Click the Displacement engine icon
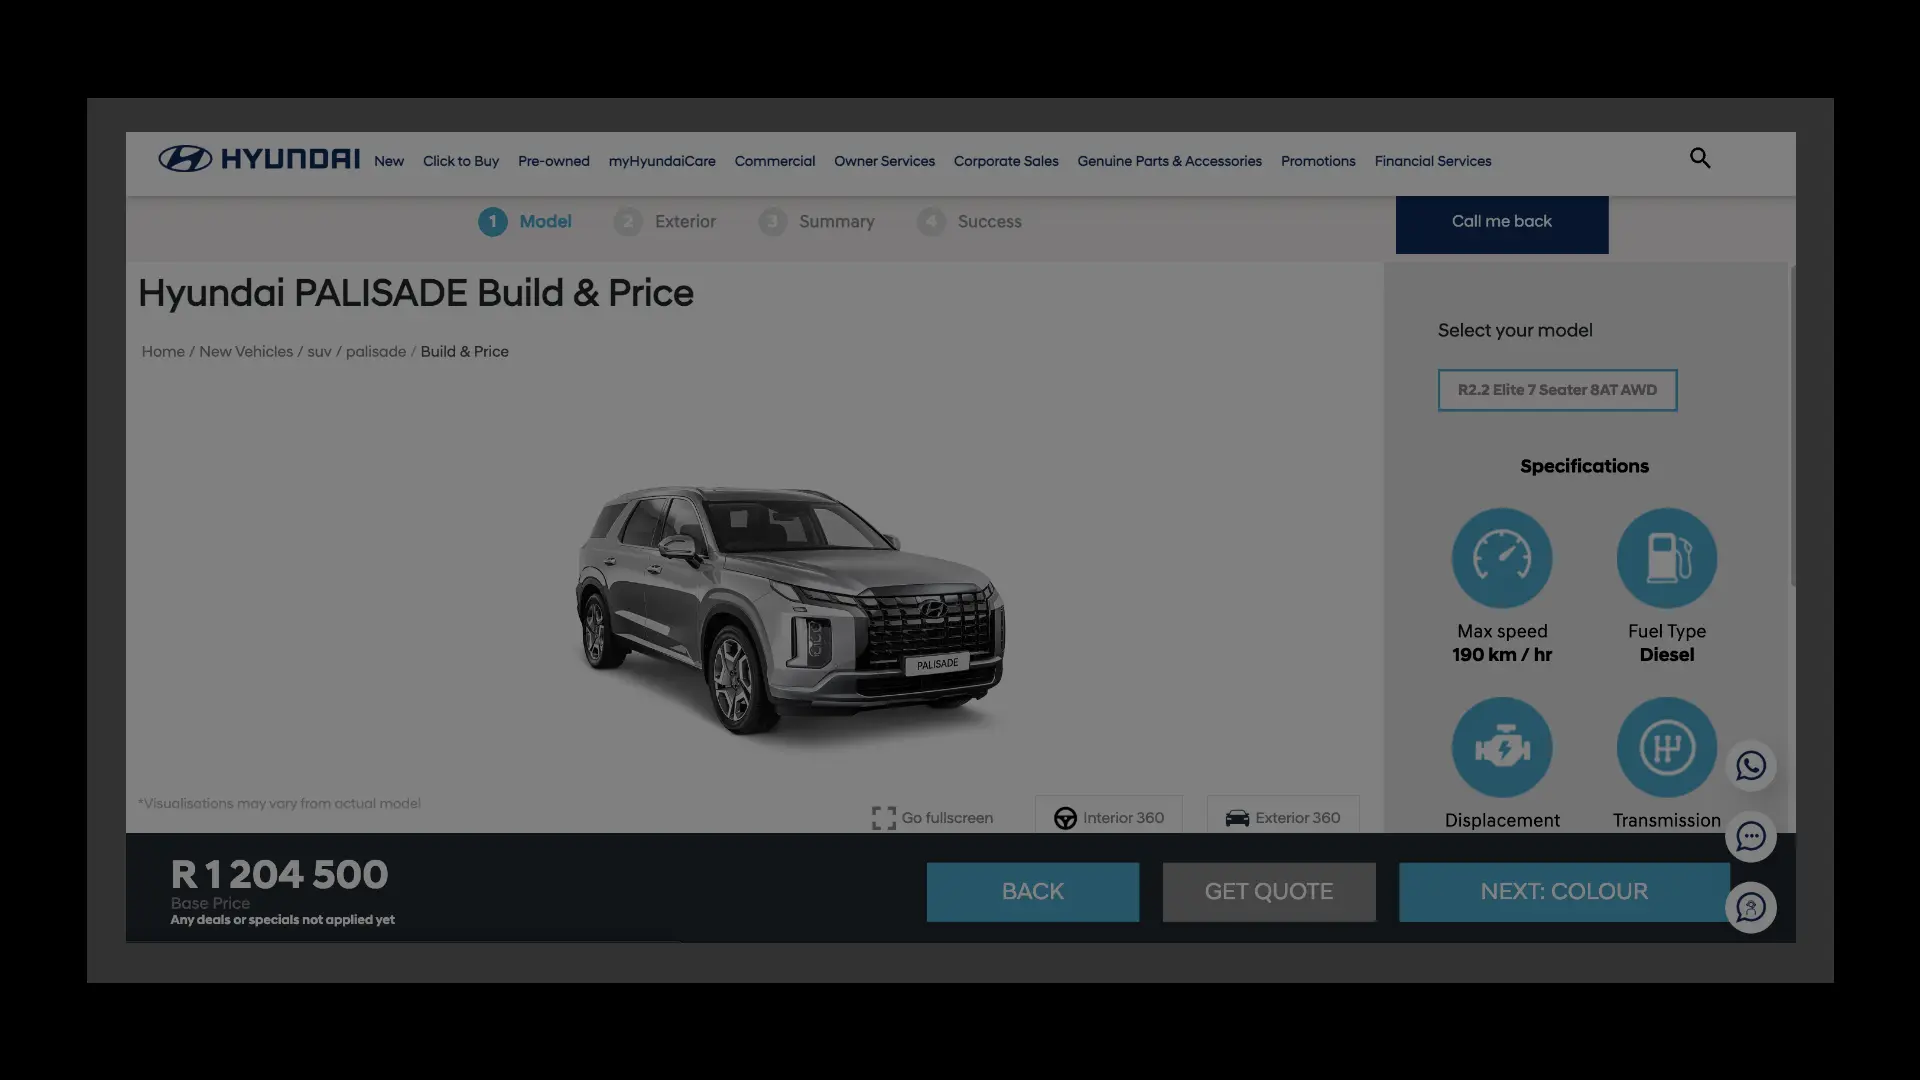The height and width of the screenshot is (1080, 1920). click(x=1502, y=747)
